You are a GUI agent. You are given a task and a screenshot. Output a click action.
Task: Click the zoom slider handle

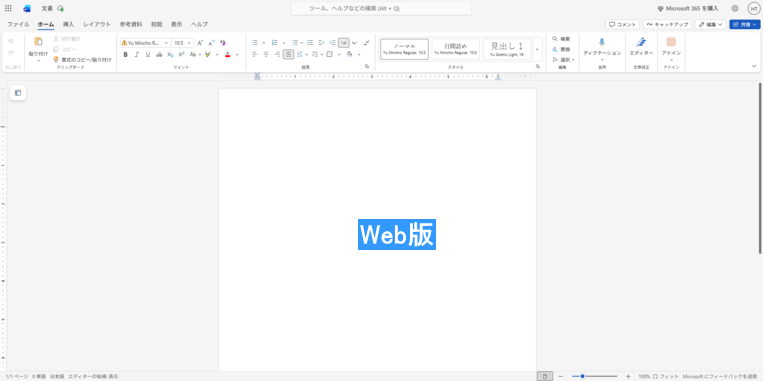pos(582,376)
